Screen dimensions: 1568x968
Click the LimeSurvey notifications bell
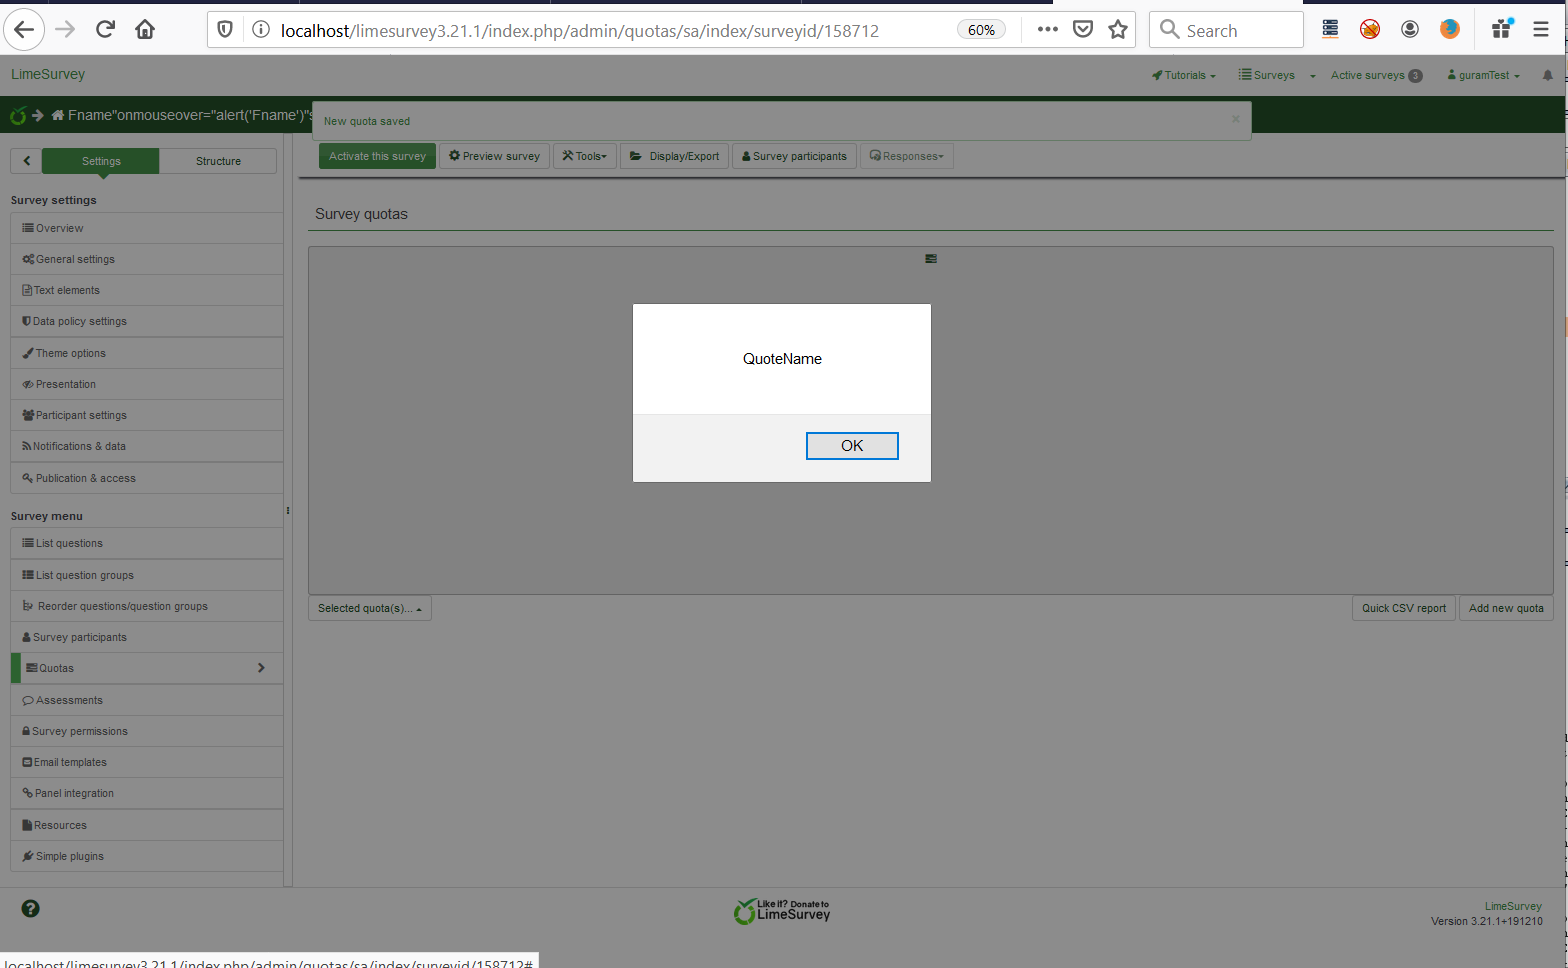(1548, 75)
